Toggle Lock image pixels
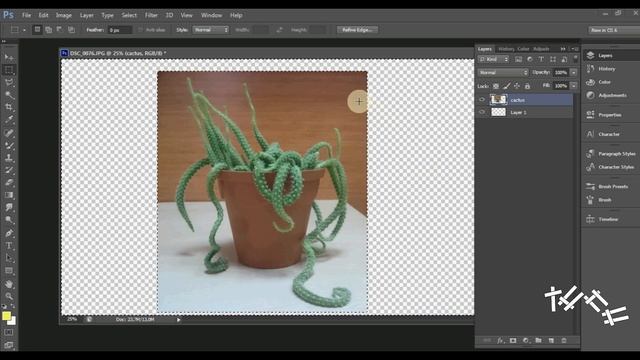Image resolution: width=640 pixels, height=360 pixels. click(506, 86)
